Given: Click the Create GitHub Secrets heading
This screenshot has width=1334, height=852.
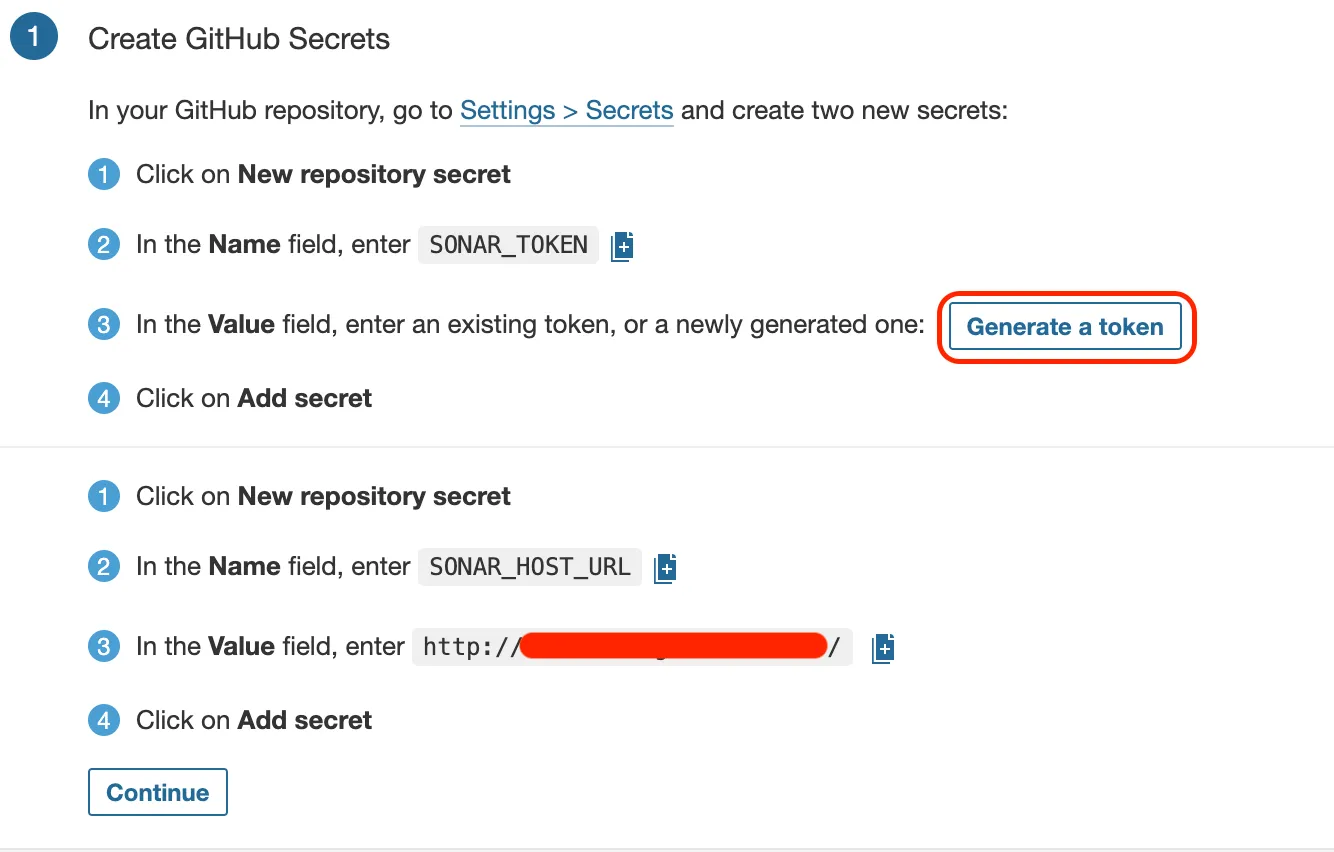Looking at the screenshot, I should click(x=239, y=39).
